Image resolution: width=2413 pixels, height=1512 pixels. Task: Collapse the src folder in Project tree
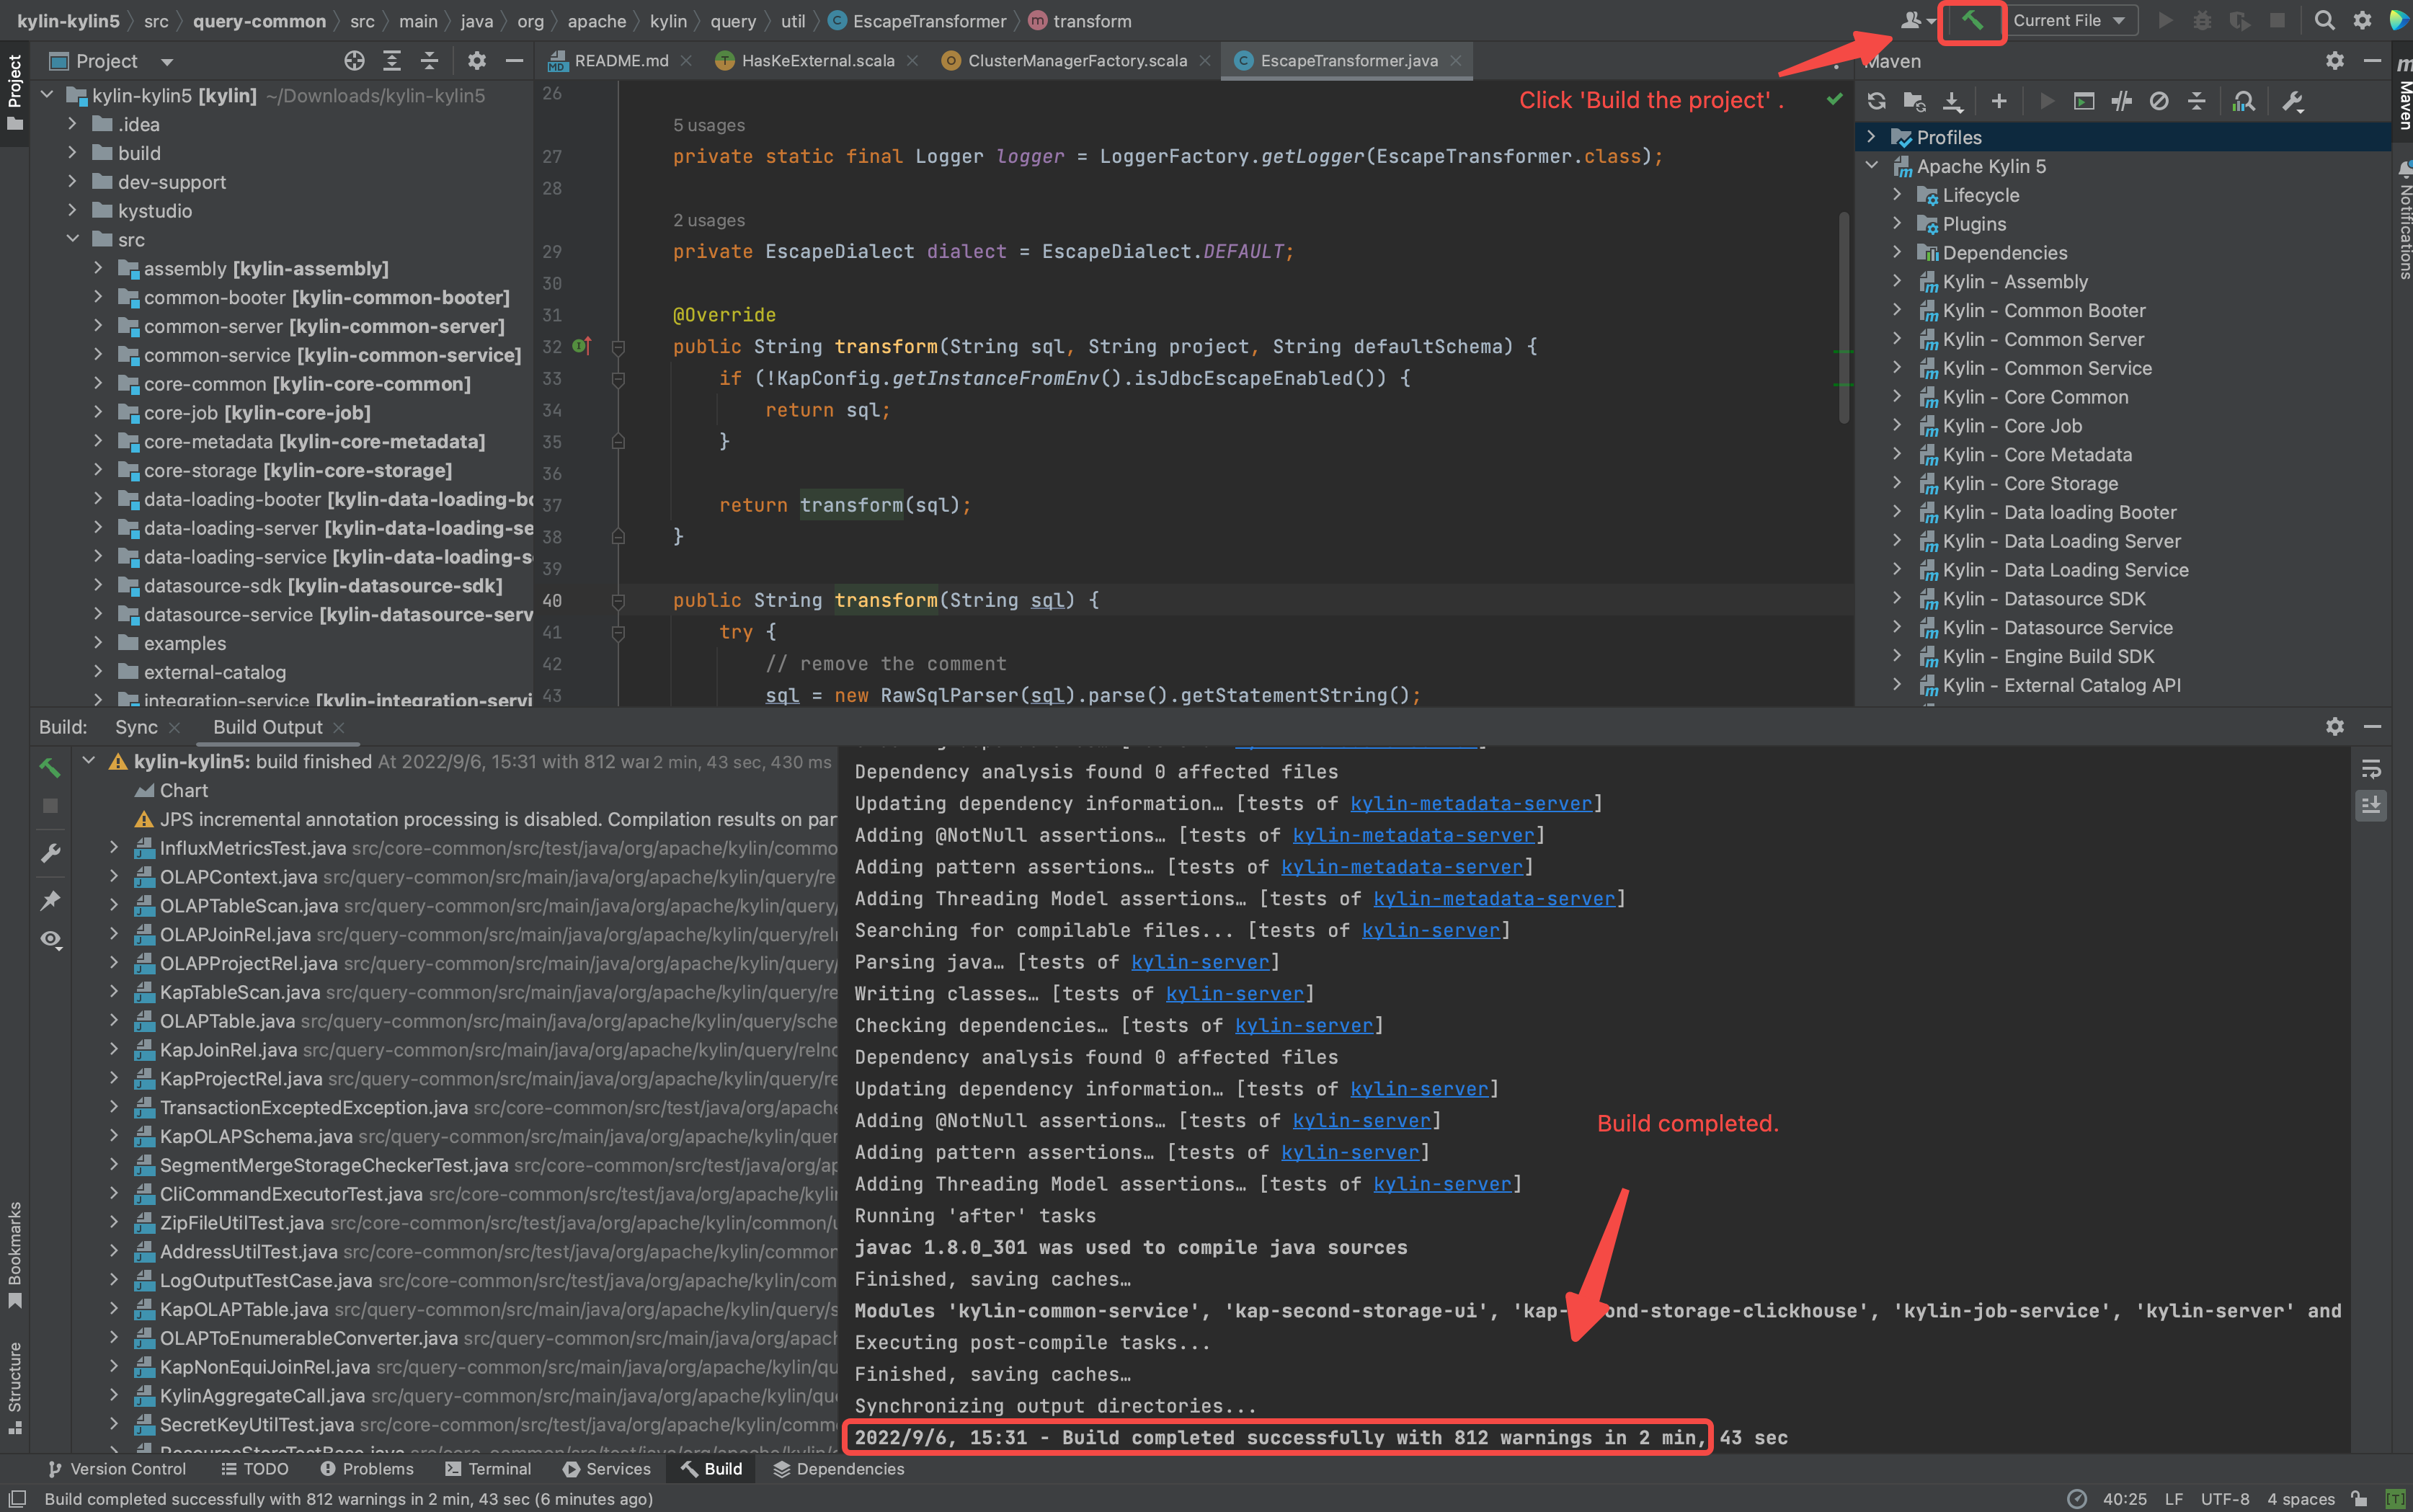click(x=73, y=240)
